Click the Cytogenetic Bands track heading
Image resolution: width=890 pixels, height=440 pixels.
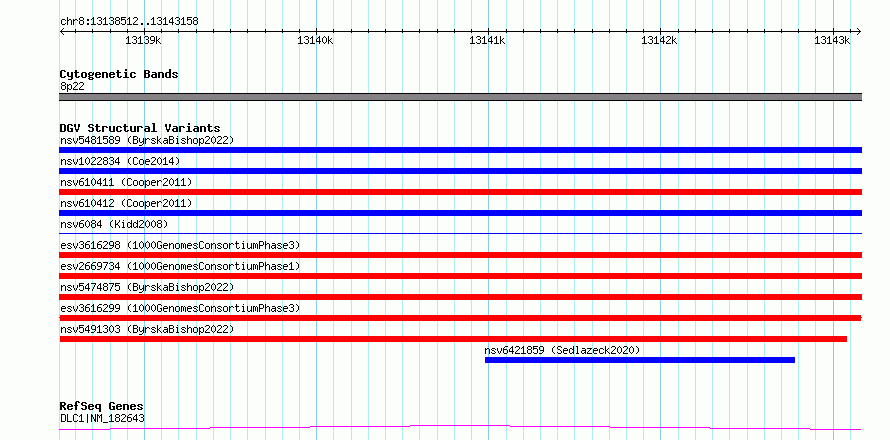click(x=119, y=74)
